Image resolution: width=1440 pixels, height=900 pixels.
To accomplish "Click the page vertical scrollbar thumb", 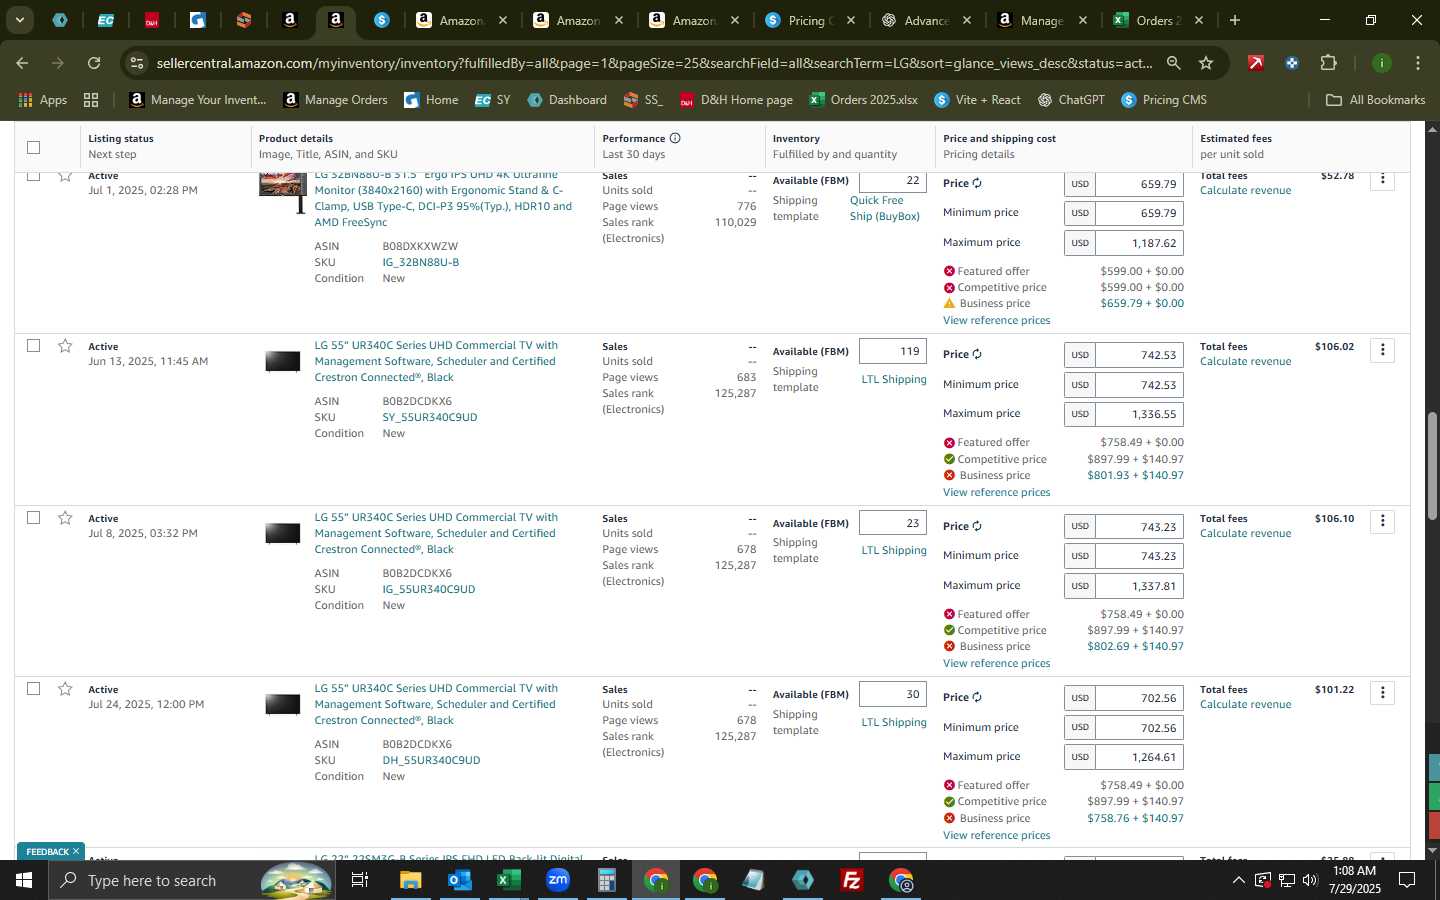I will [x=1432, y=466].
